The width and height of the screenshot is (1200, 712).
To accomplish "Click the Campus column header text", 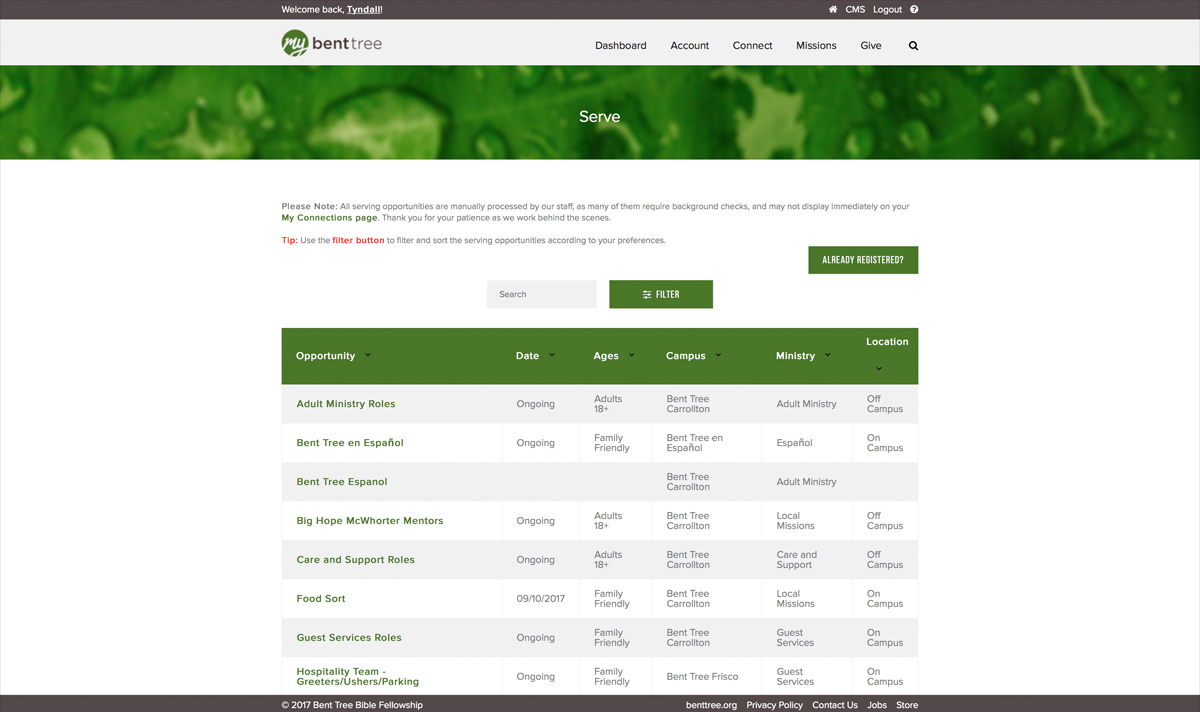I will click(x=686, y=356).
